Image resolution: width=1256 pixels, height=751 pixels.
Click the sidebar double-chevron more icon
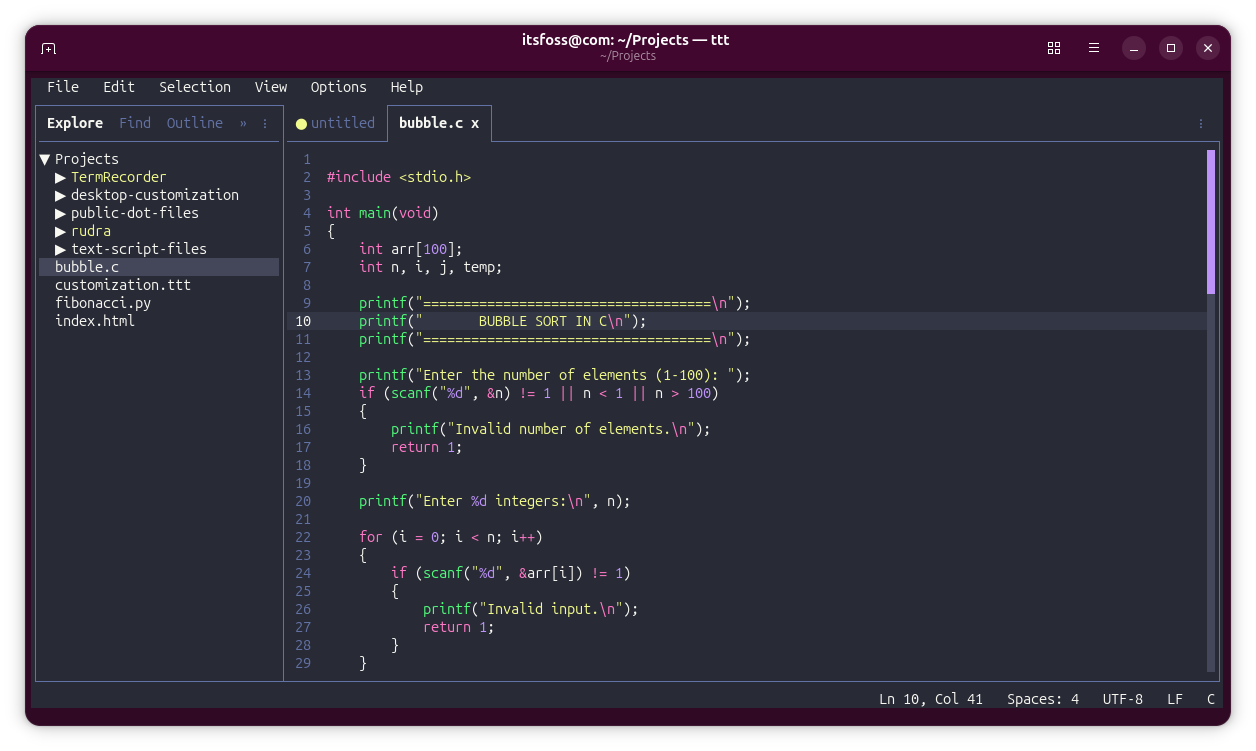click(x=243, y=123)
